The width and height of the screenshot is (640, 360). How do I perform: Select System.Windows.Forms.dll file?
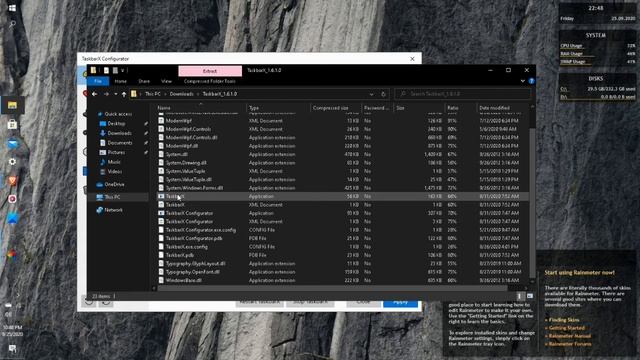click(x=343, y=188)
